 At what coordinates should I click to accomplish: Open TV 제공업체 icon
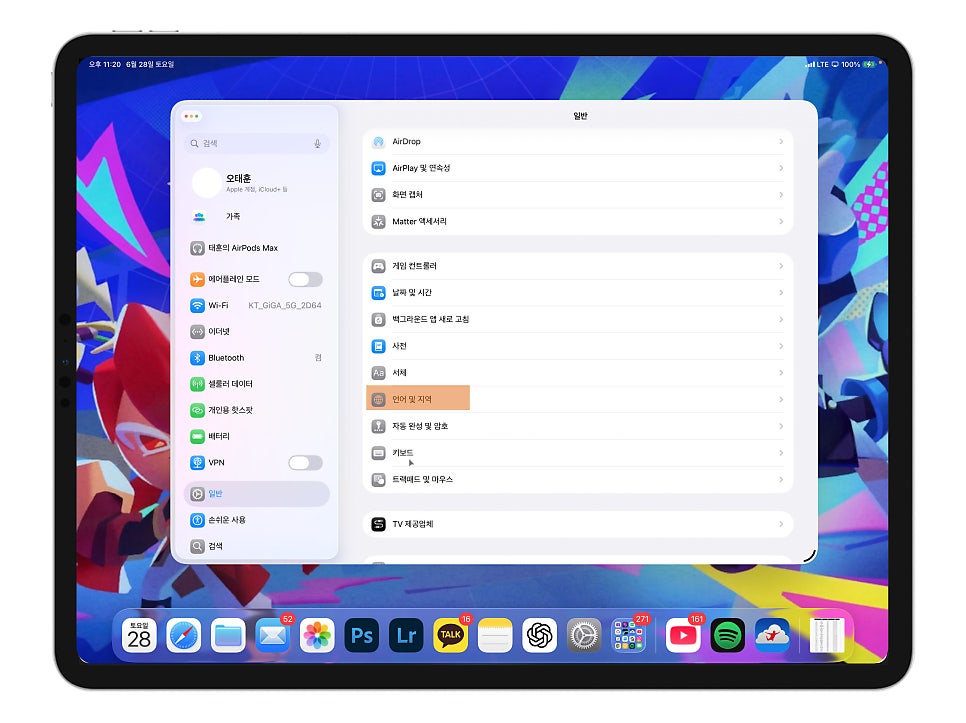[378, 524]
